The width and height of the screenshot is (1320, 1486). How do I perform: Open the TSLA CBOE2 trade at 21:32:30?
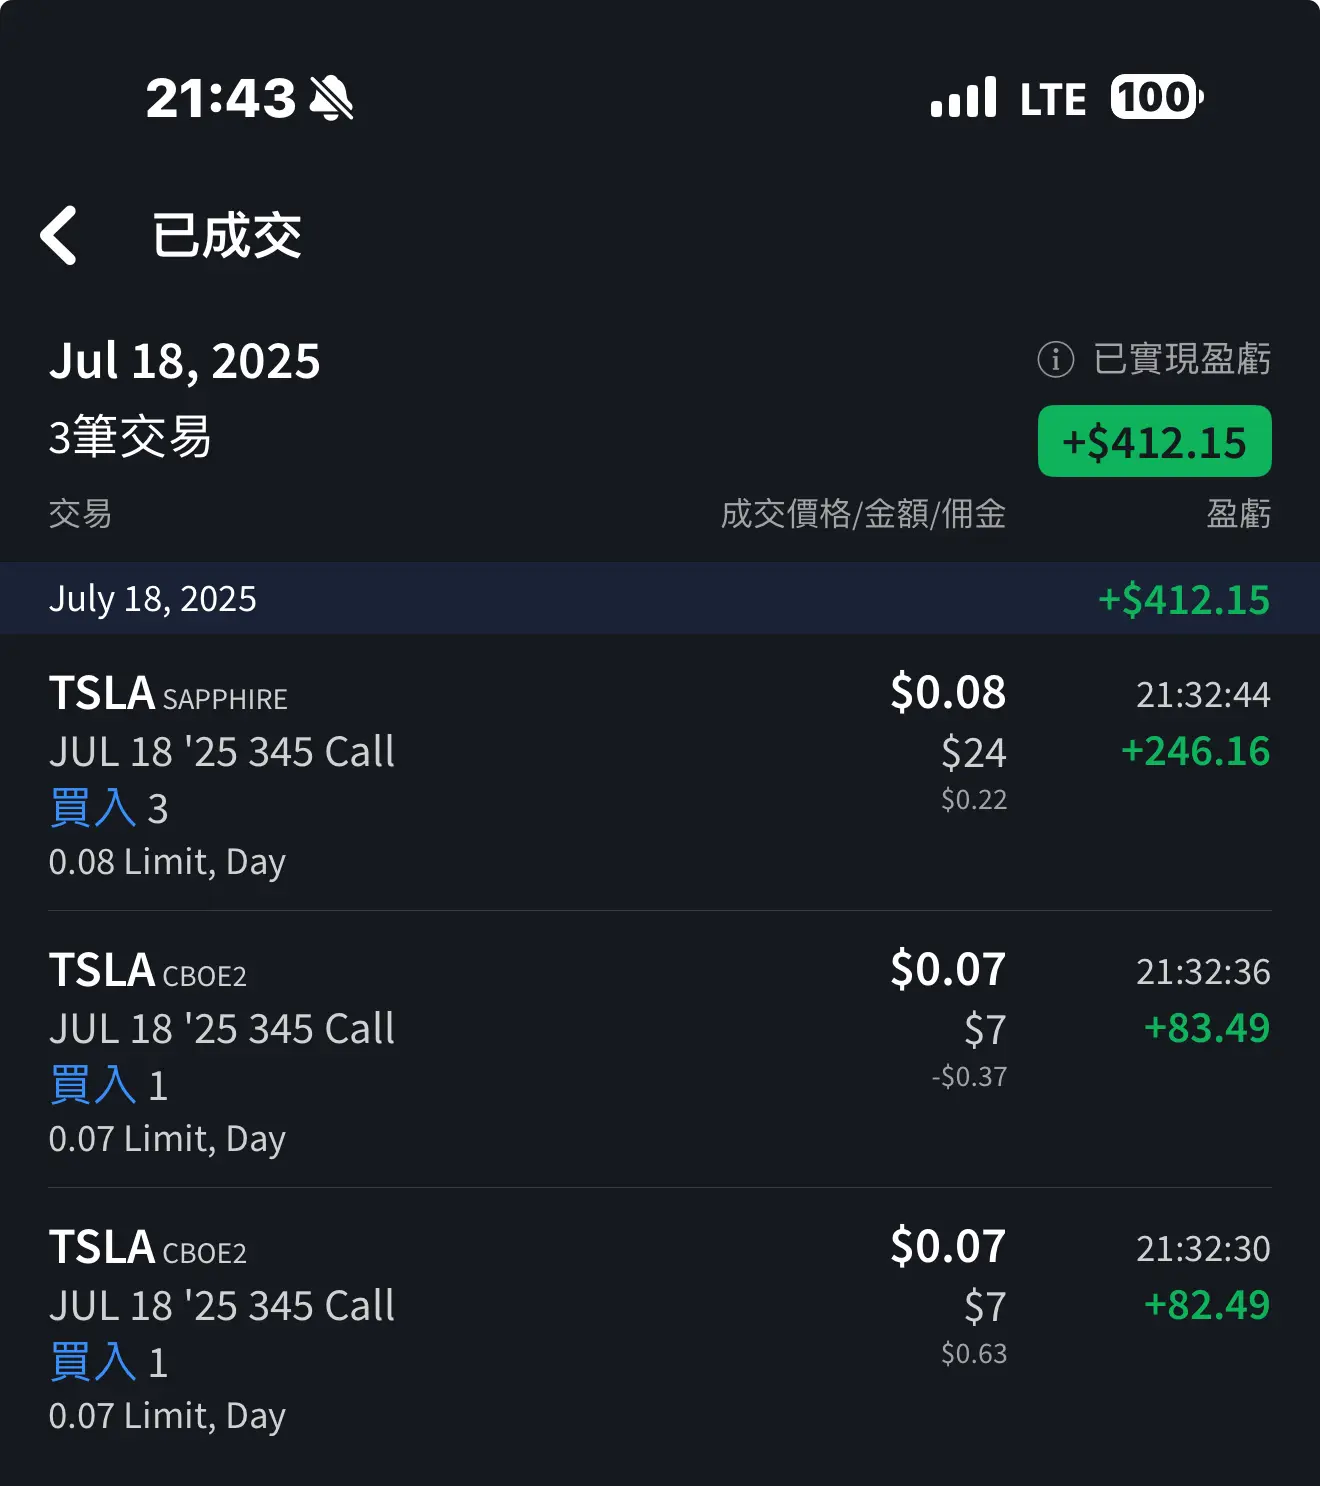660,1326
